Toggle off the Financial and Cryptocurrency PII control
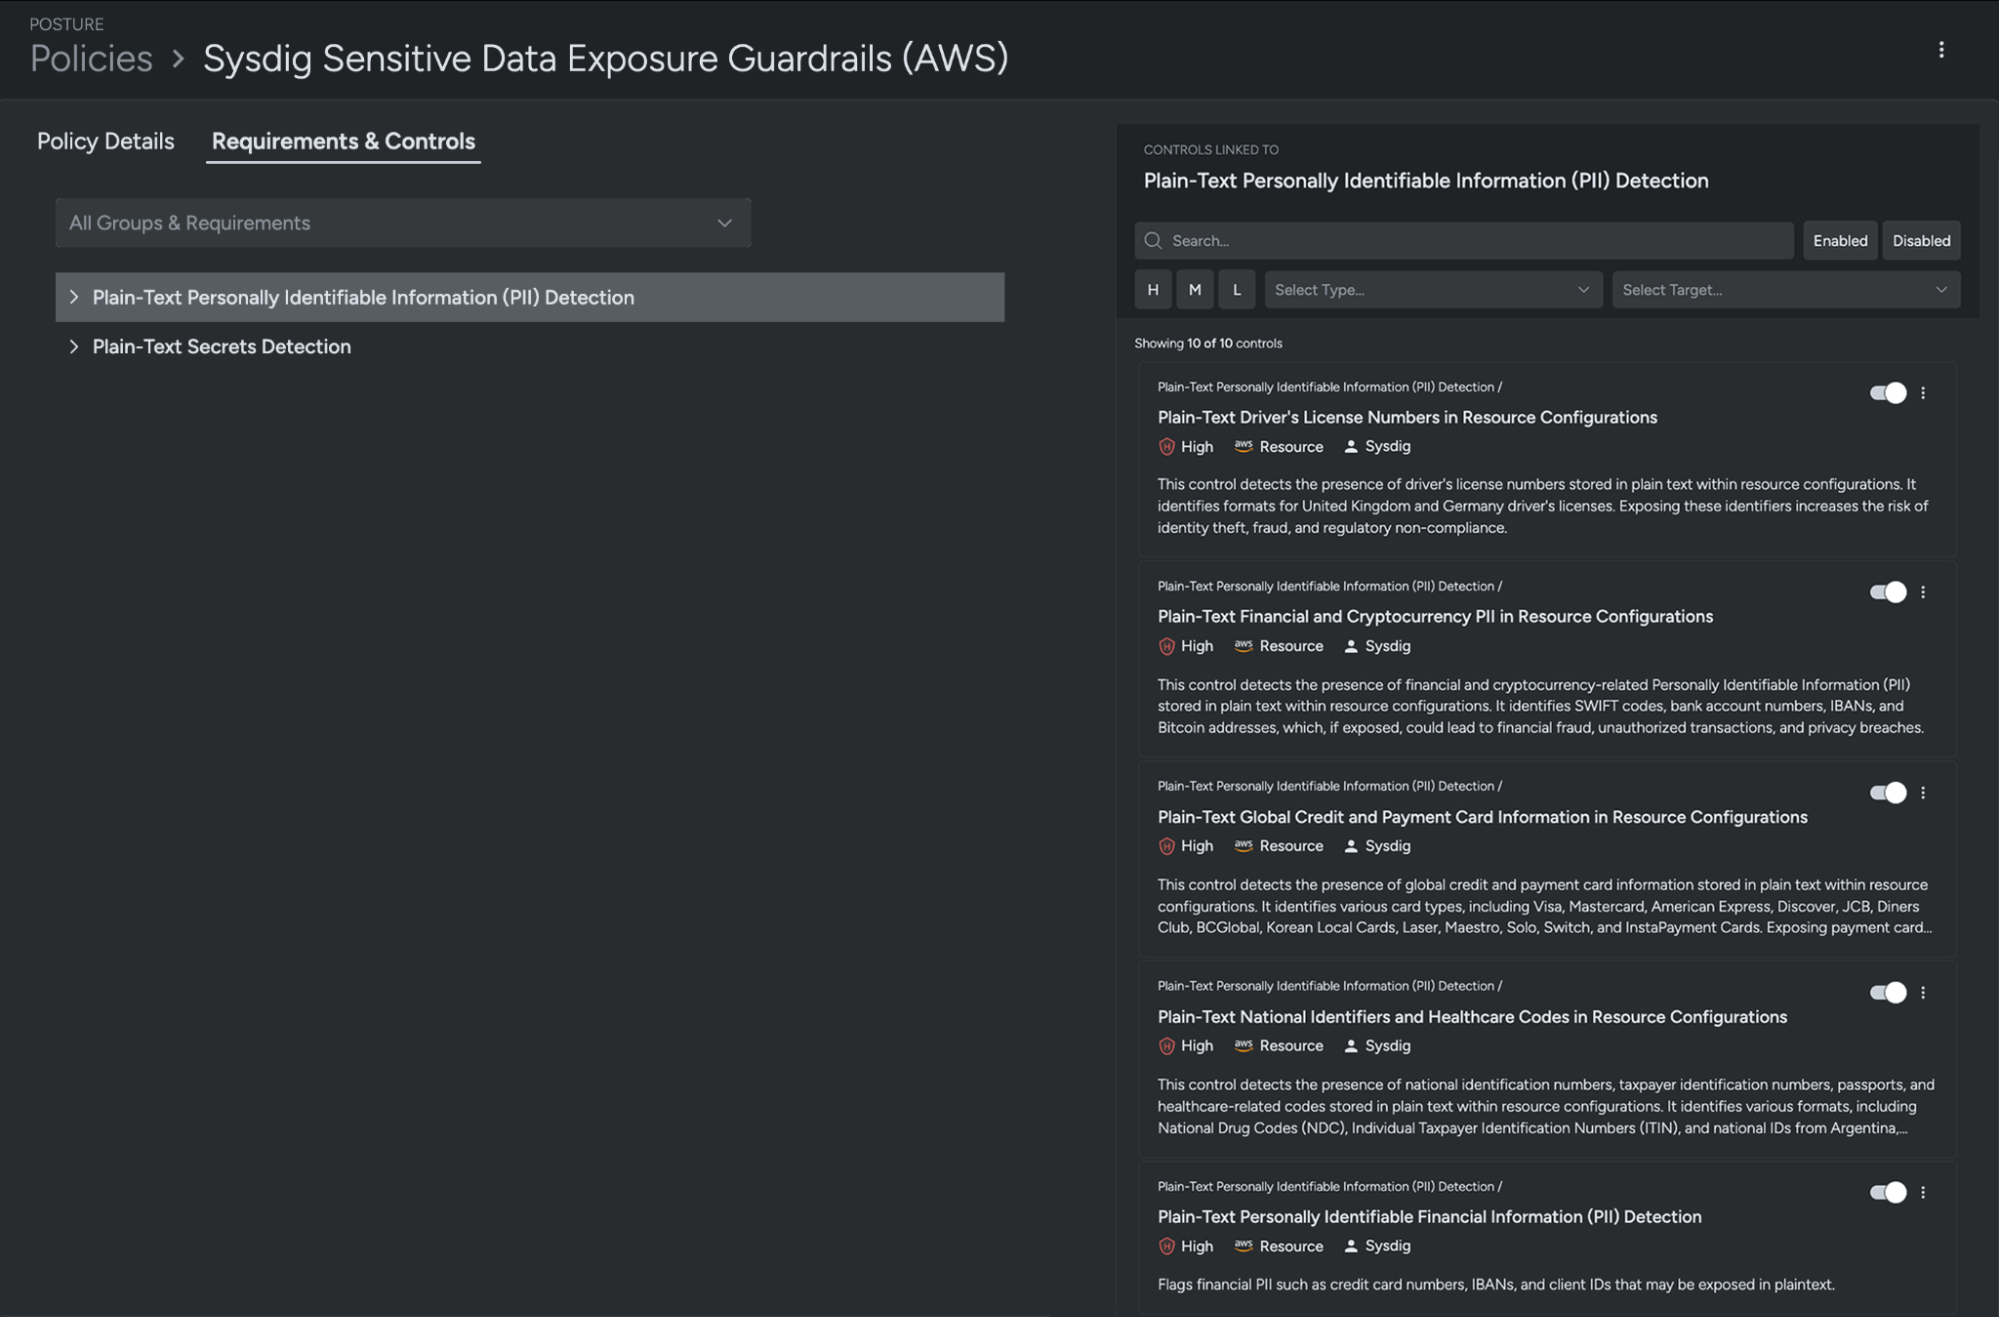 point(1888,592)
